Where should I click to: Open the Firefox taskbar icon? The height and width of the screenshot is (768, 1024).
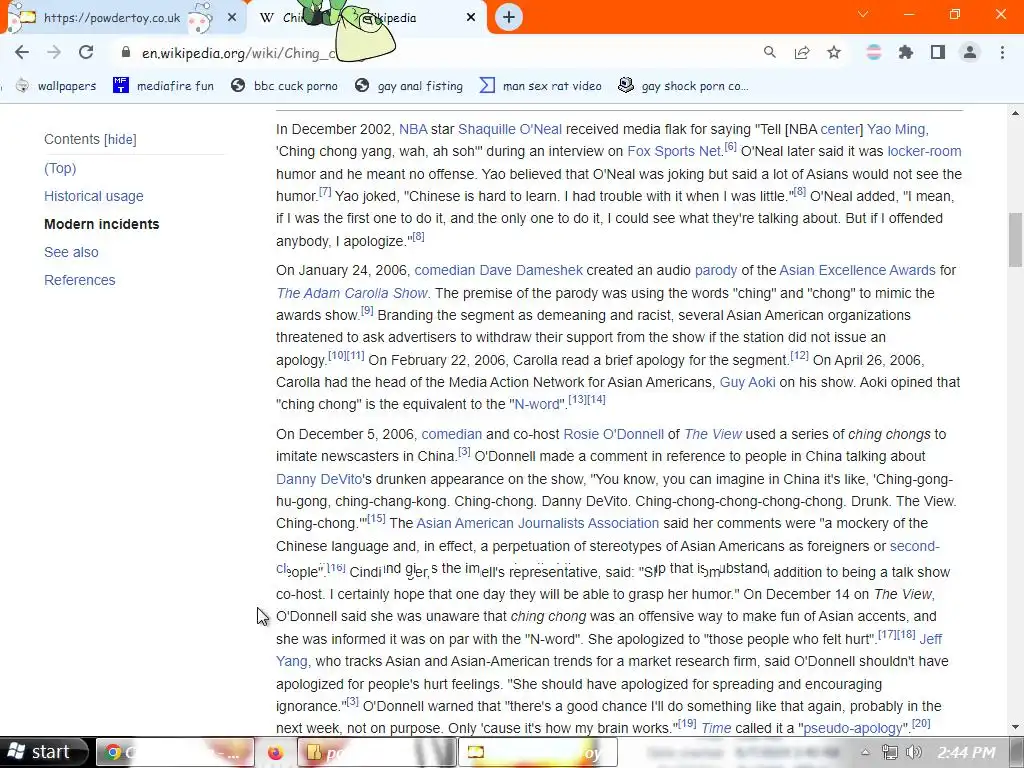pos(276,753)
